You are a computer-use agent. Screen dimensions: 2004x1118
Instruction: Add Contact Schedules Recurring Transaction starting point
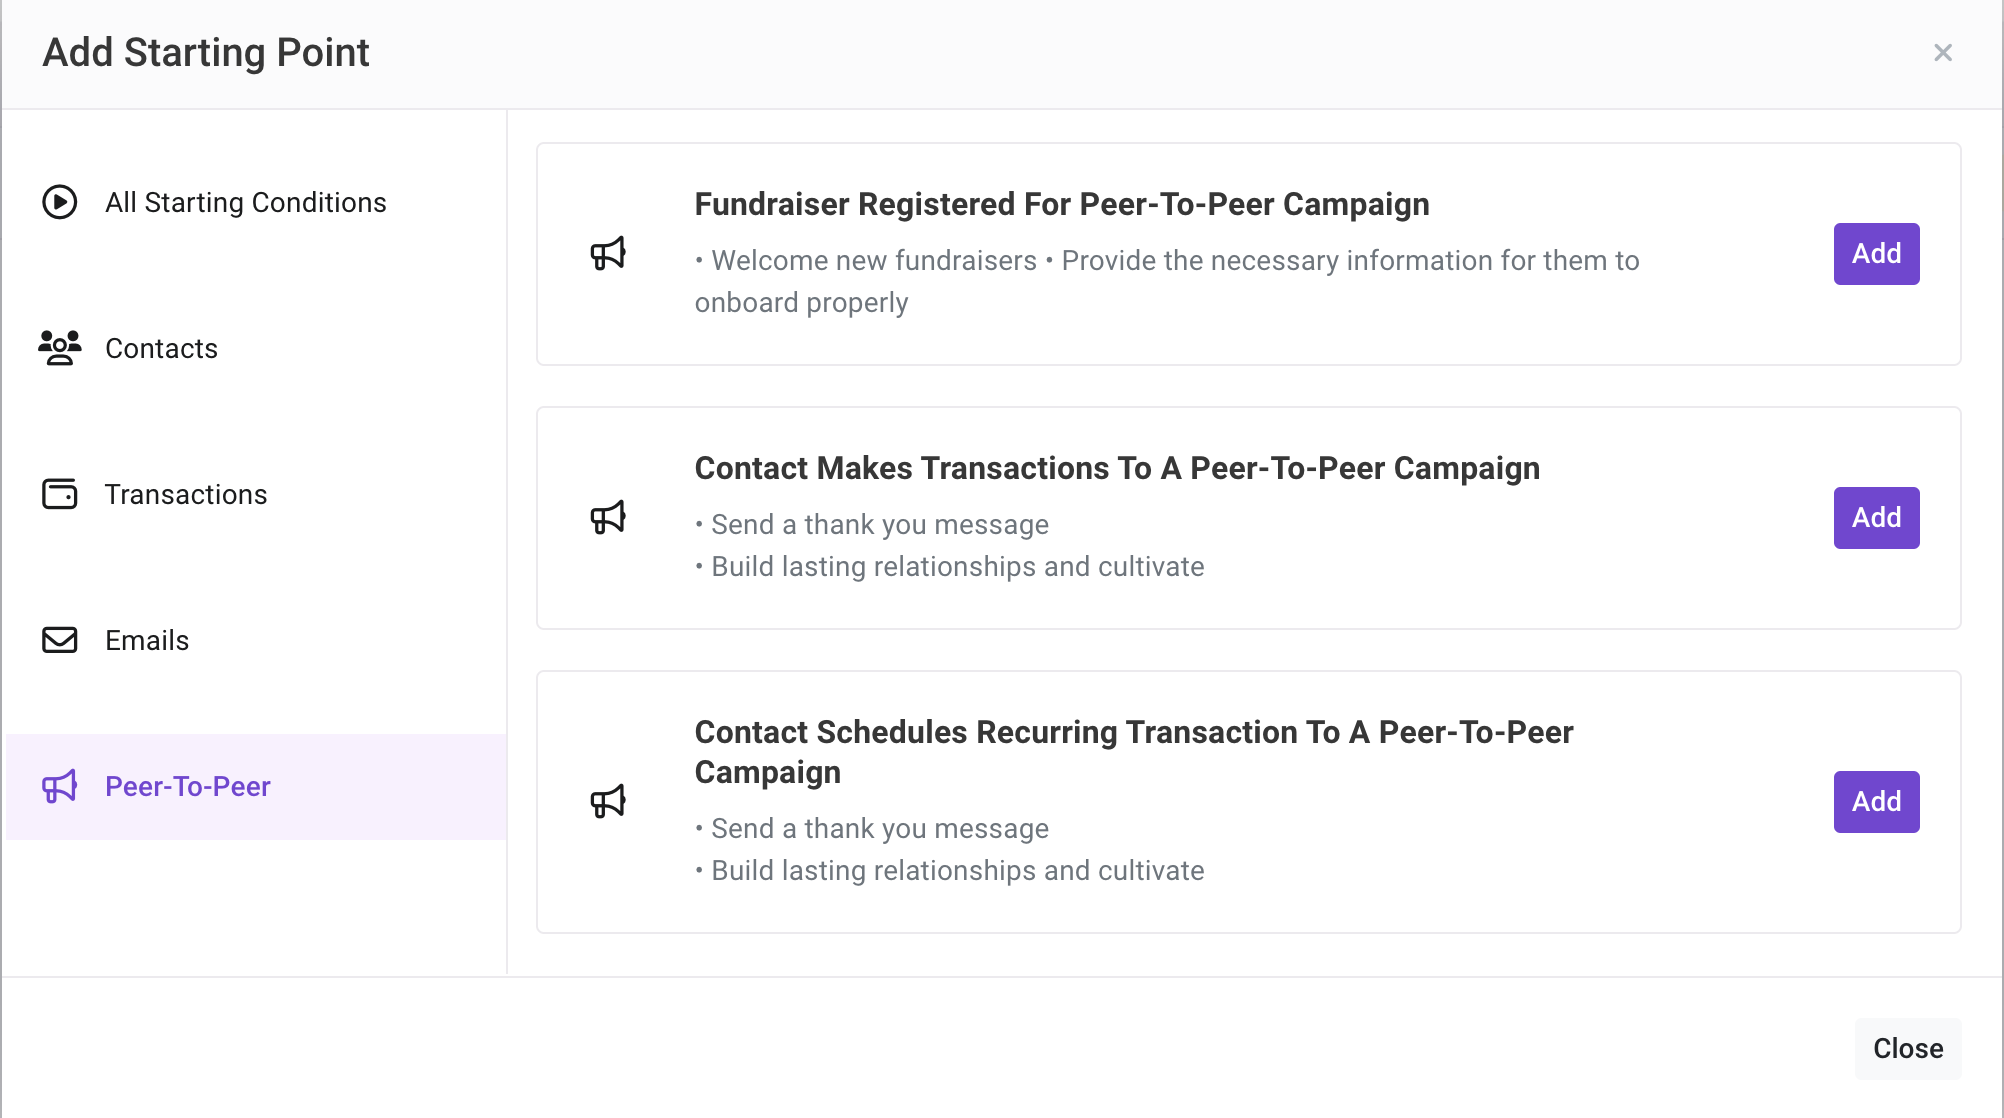pyautogui.click(x=1876, y=802)
